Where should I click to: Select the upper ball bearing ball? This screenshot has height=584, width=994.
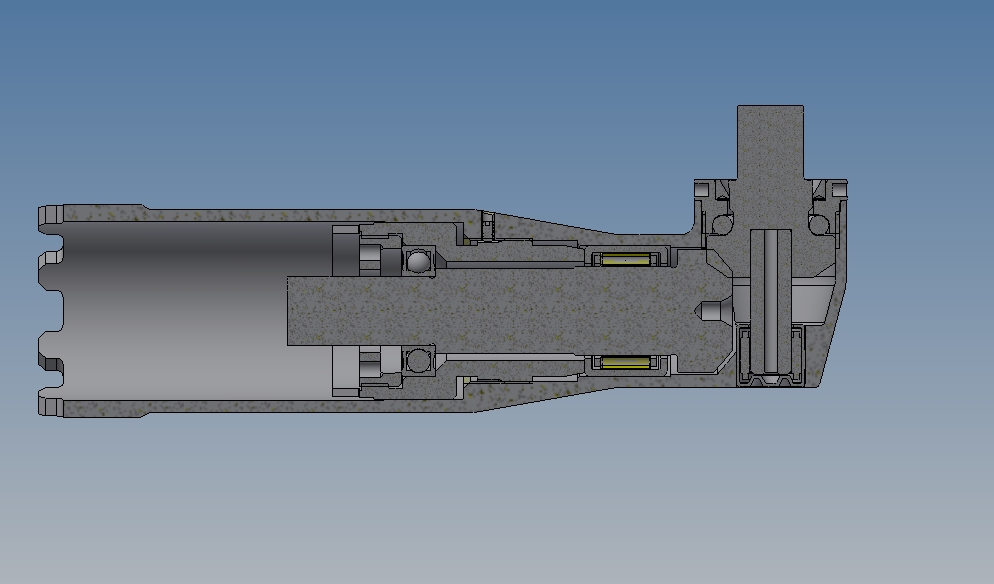(420, 262)
